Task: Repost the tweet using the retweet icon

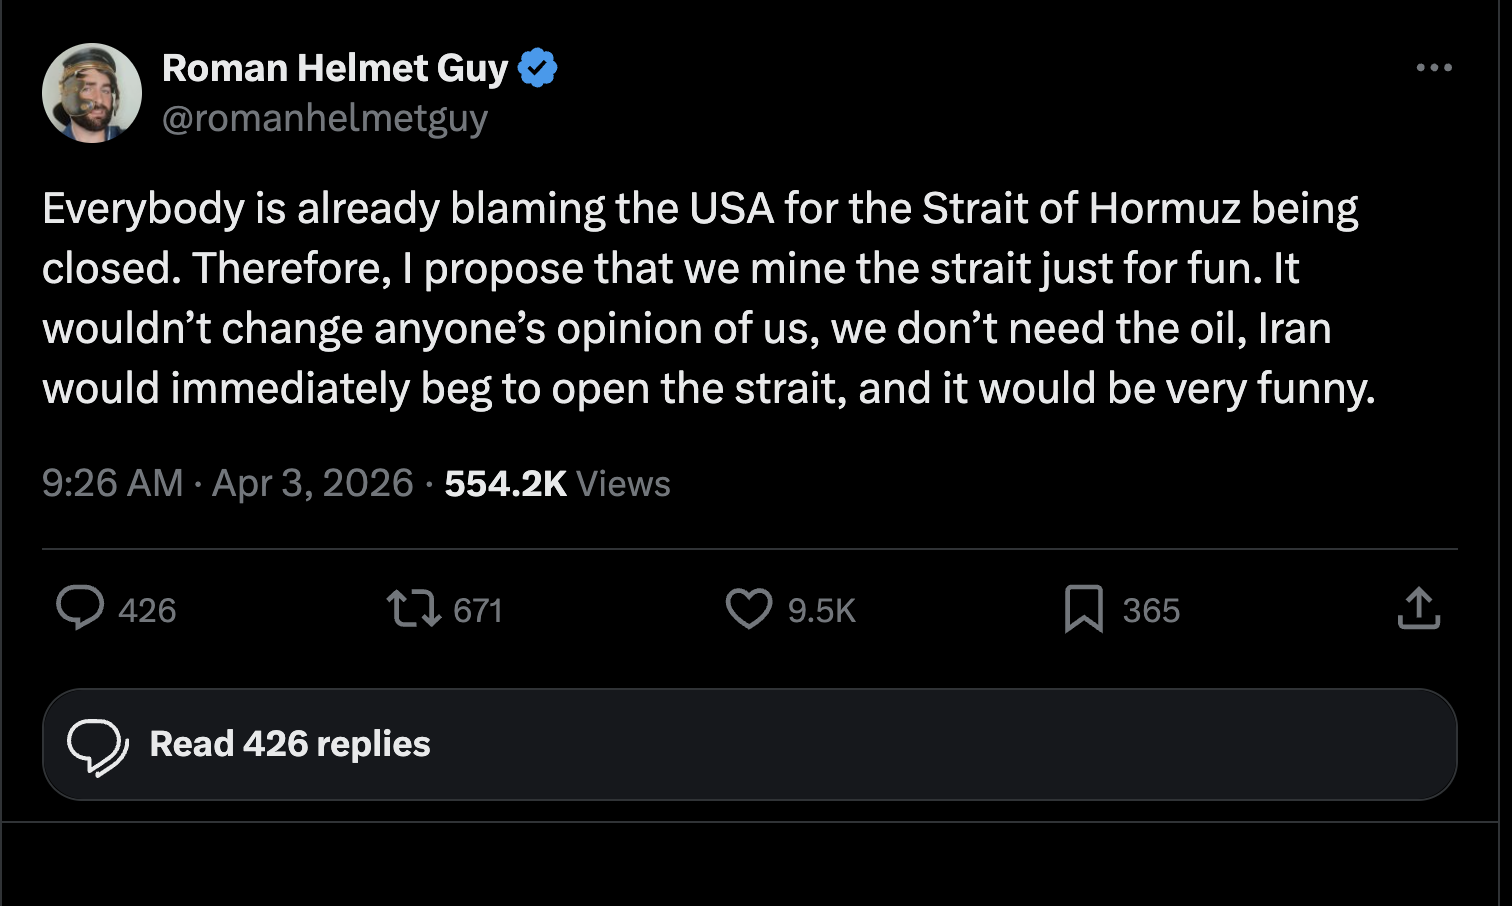Action: point(413,608)
